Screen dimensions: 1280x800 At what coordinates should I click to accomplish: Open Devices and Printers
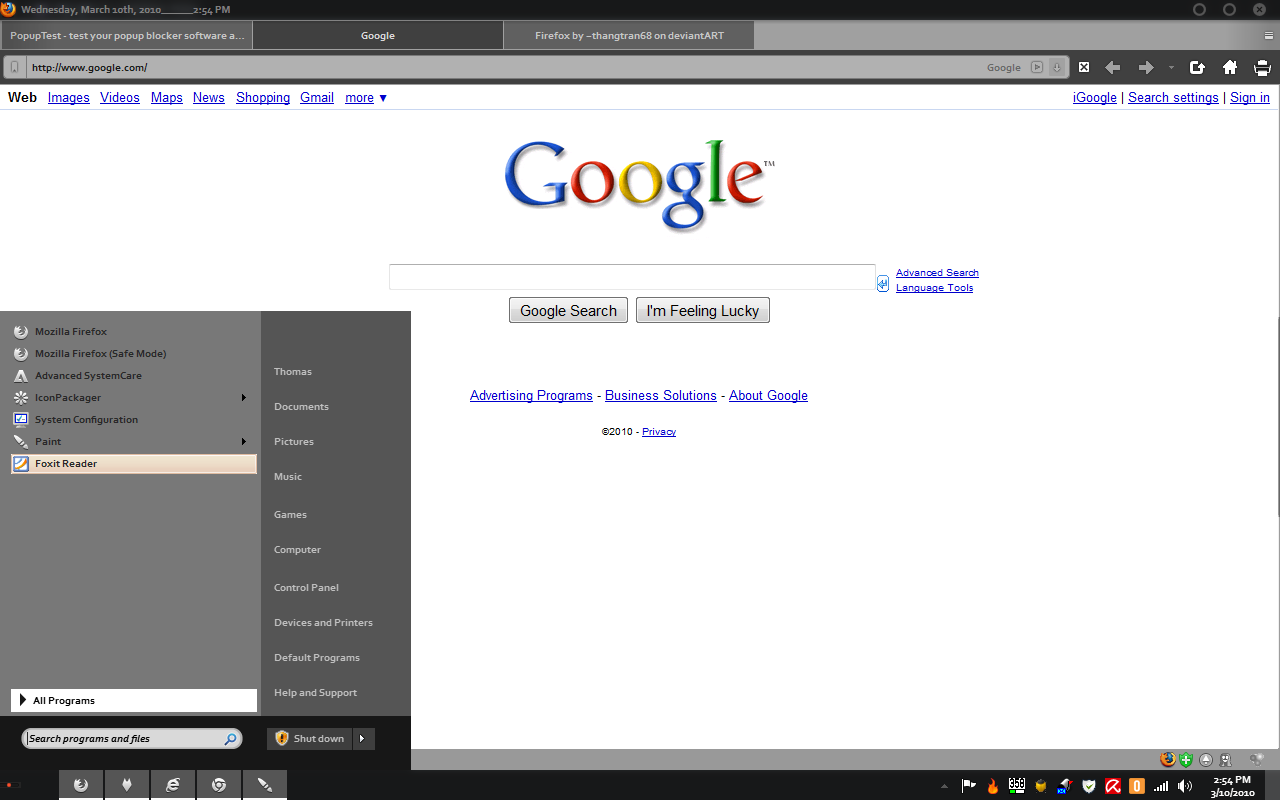click(x=323, y=622)
